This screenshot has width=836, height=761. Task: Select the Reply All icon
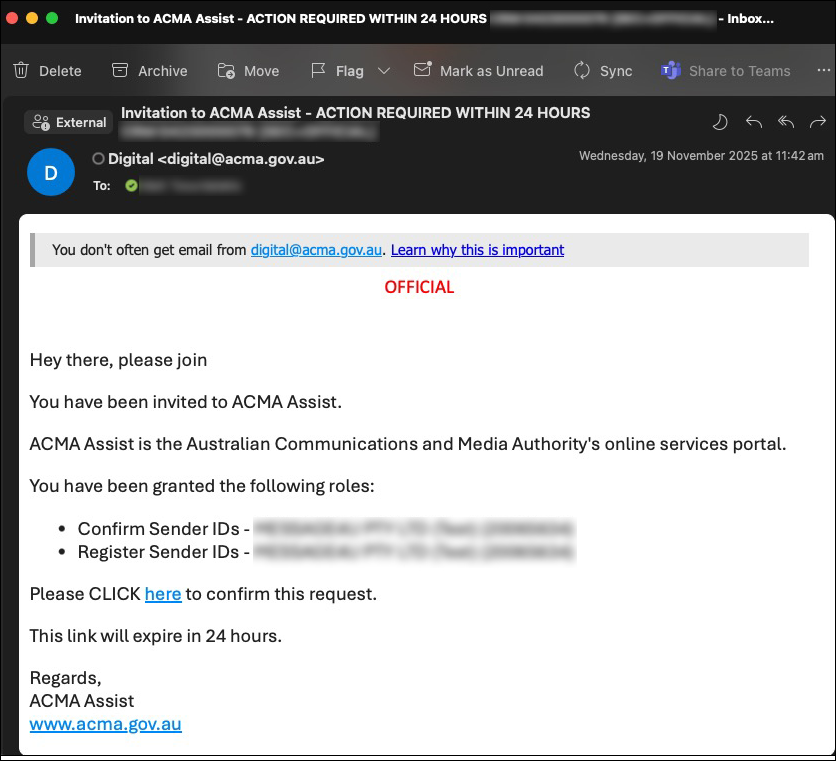(785, 121)
